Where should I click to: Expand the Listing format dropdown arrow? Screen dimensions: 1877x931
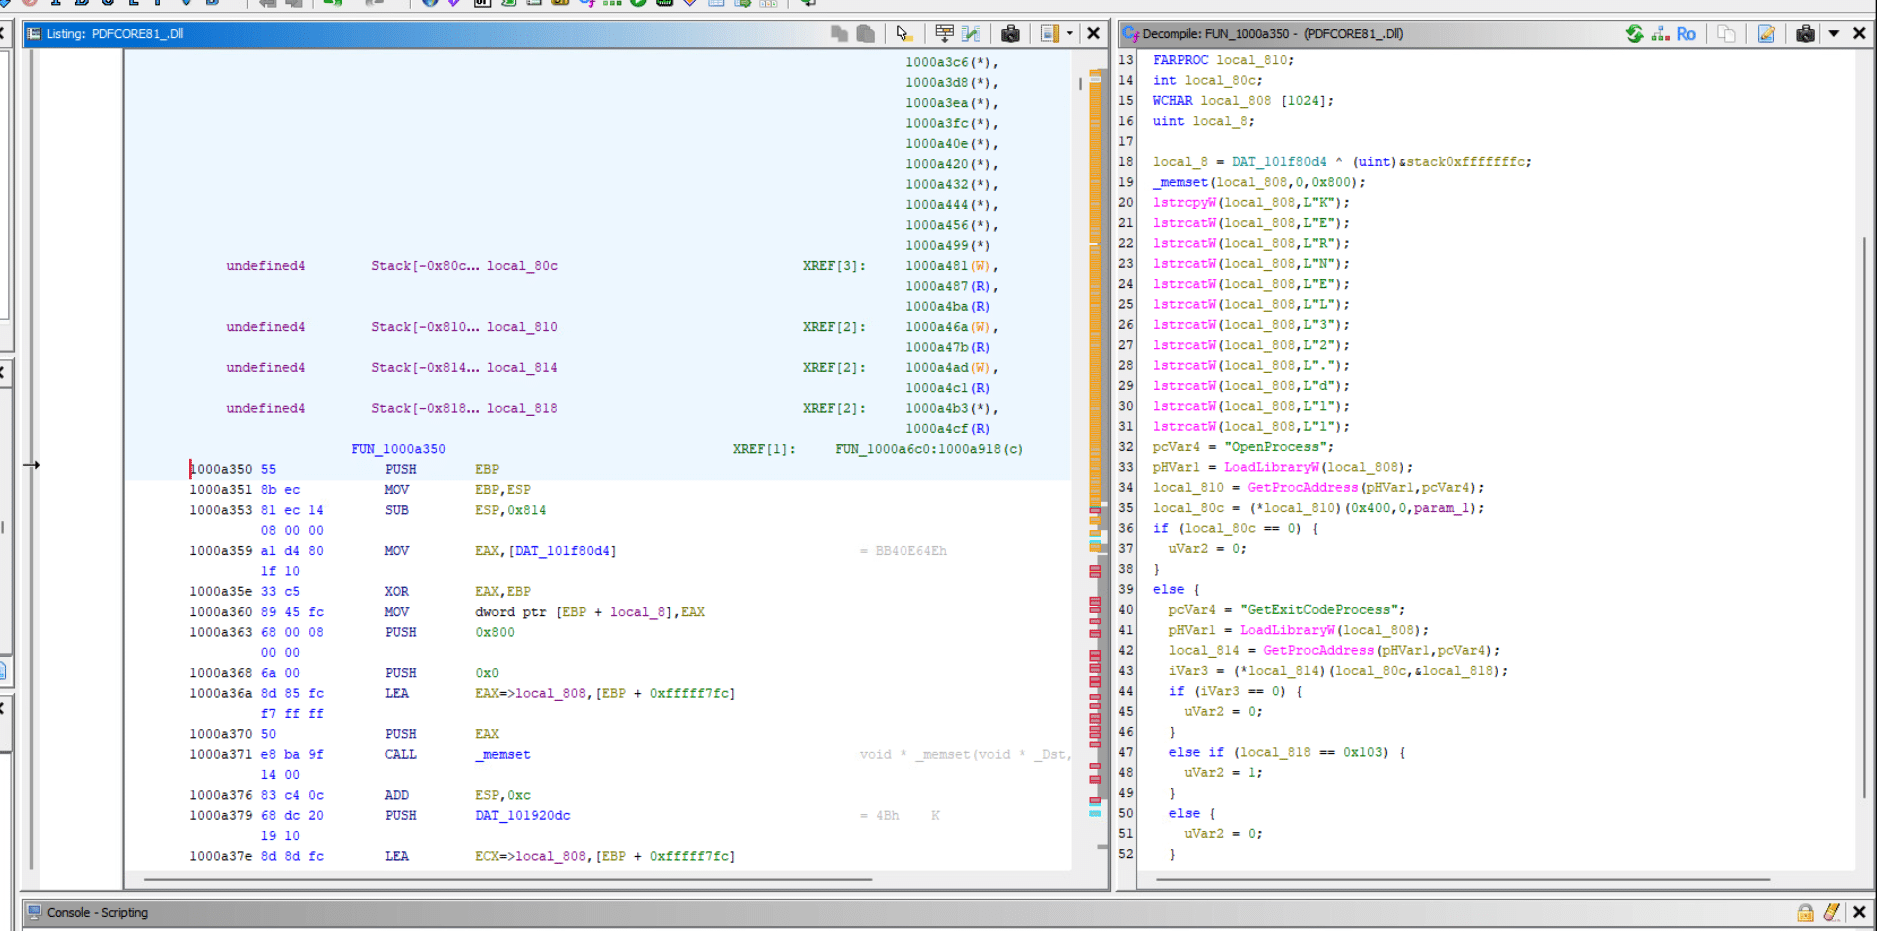pyautogui.click(x=1069, y=33)
